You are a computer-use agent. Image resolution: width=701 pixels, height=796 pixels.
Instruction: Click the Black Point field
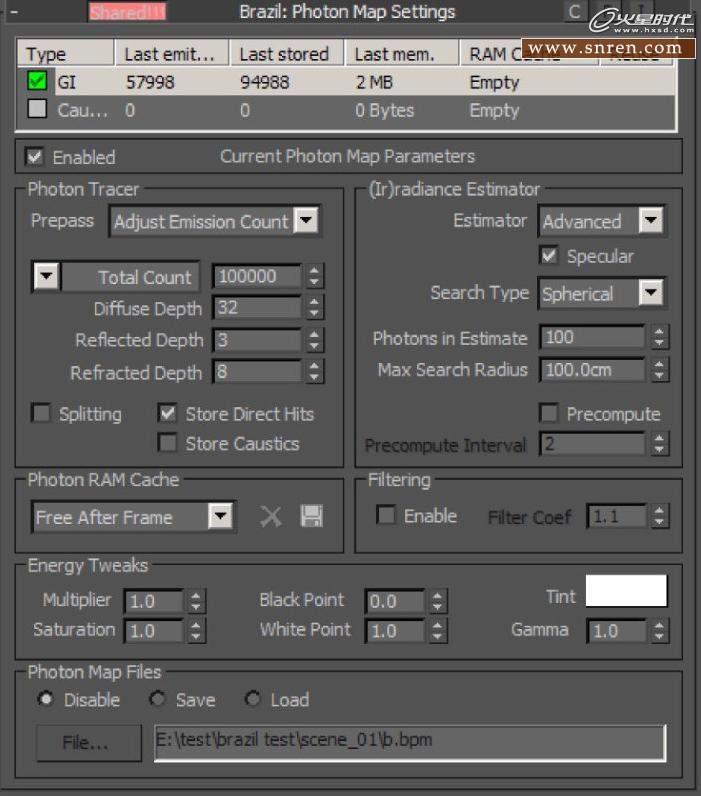pyautogui.click(x=394, y=601)
